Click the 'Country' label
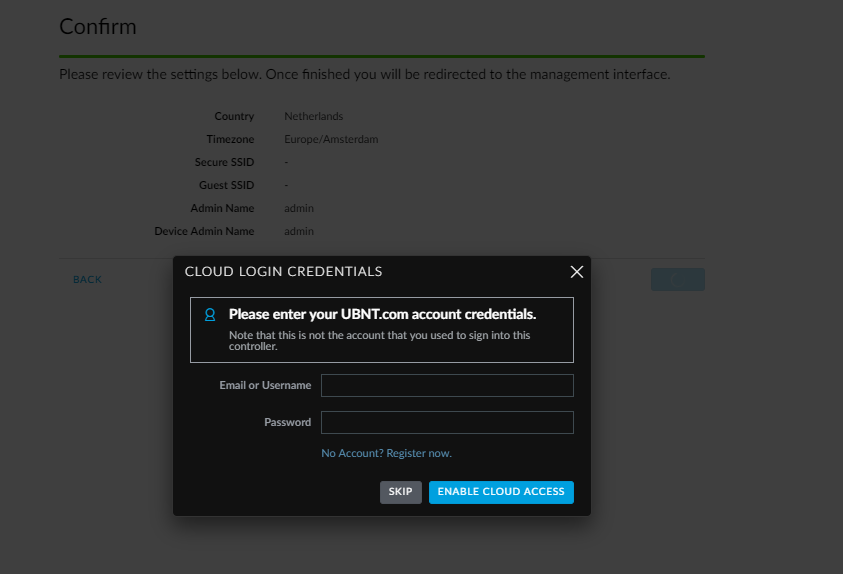This screenshot has height=574, width=843. [x=234, y=116]
